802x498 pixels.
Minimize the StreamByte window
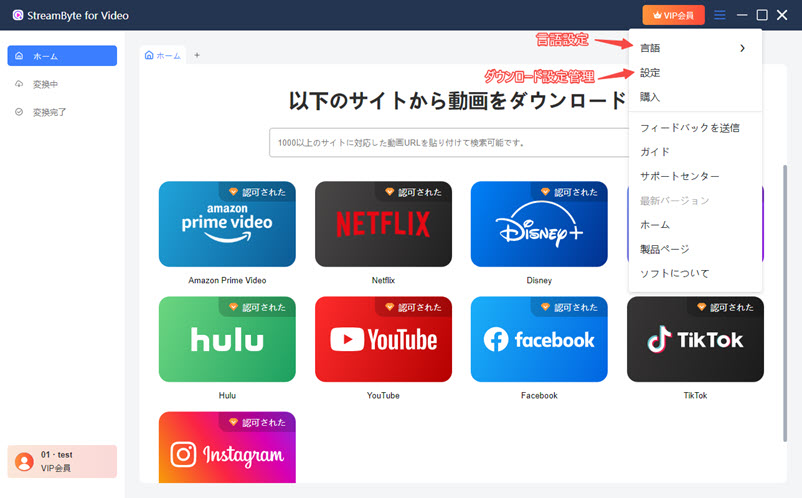(742, 15)
